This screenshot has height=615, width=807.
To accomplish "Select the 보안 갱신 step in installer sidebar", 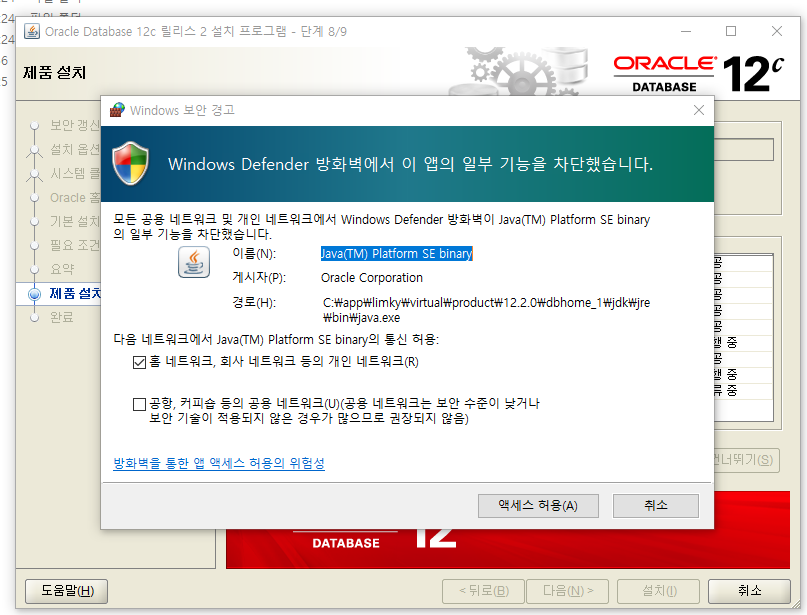I will [75, 125].
